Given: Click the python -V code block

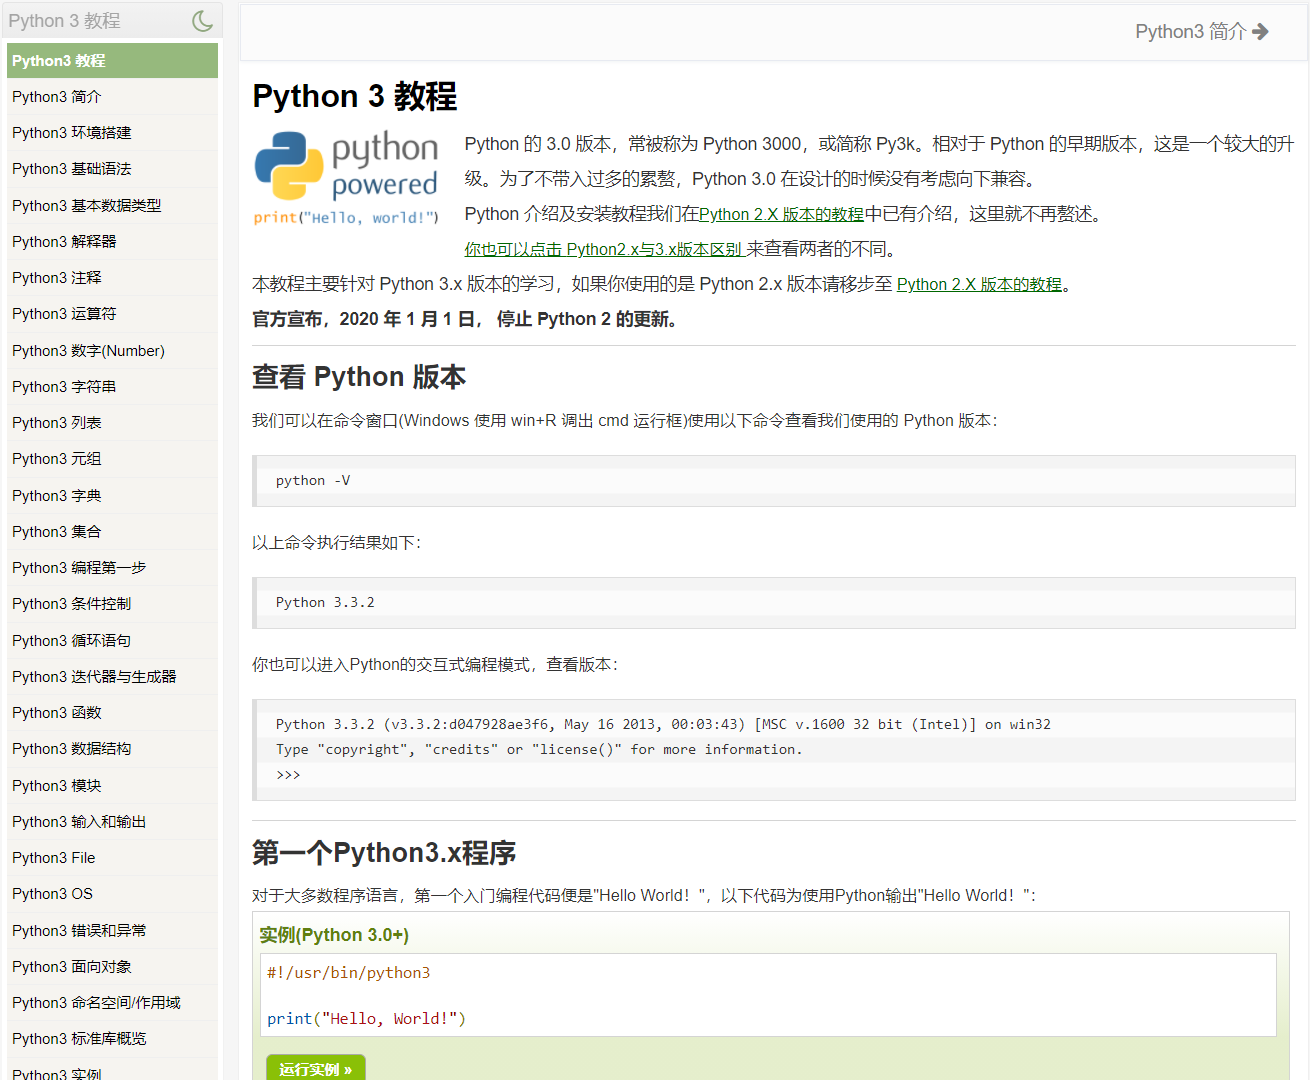Looking at the screenshot, I should (x=774, y=481).
